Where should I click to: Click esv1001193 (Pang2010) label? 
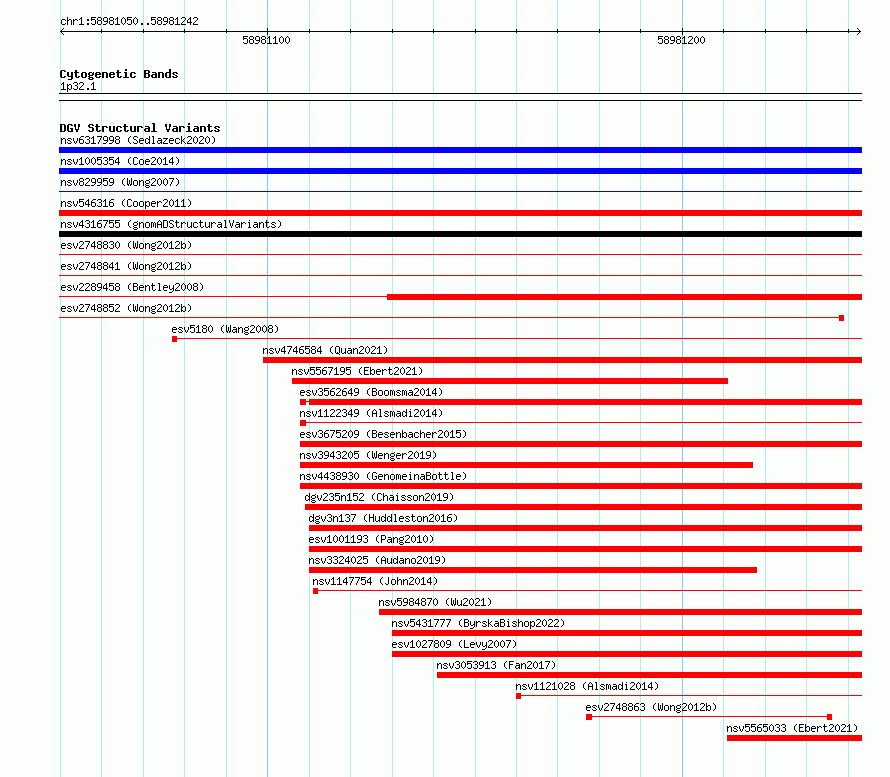371,539
